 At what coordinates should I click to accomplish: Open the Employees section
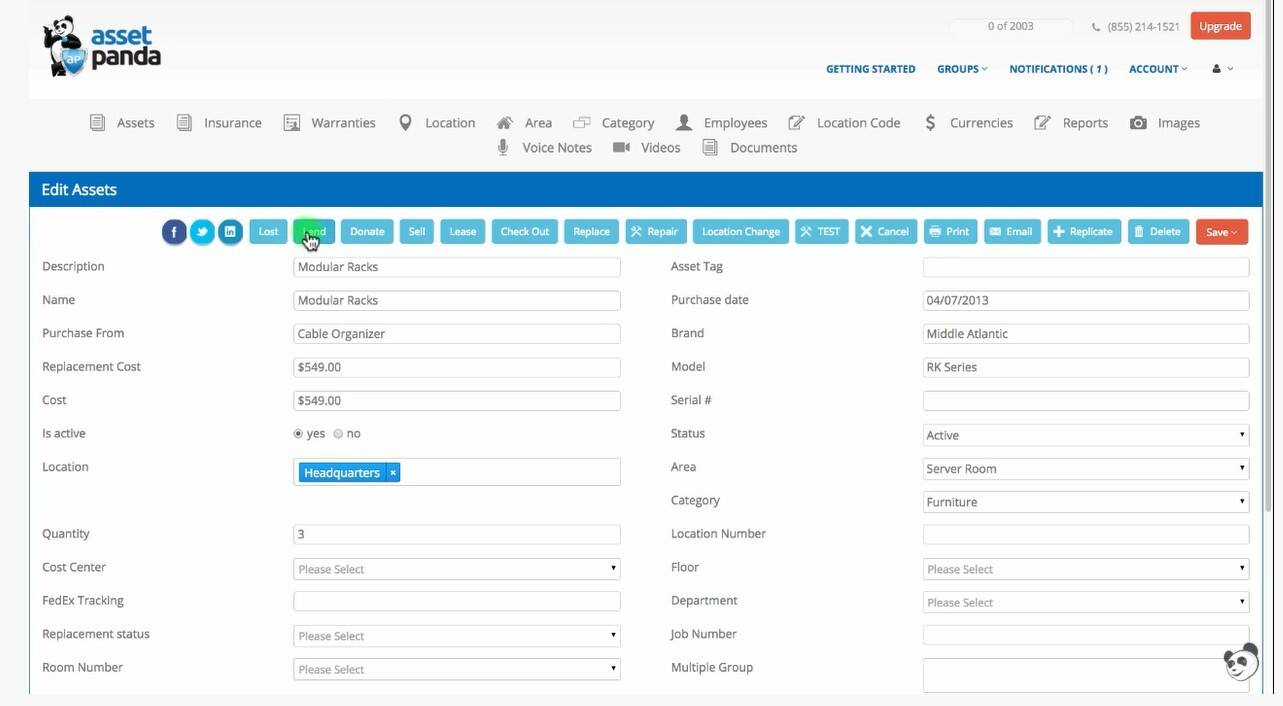pyautogui.click(x=684, y=121)
